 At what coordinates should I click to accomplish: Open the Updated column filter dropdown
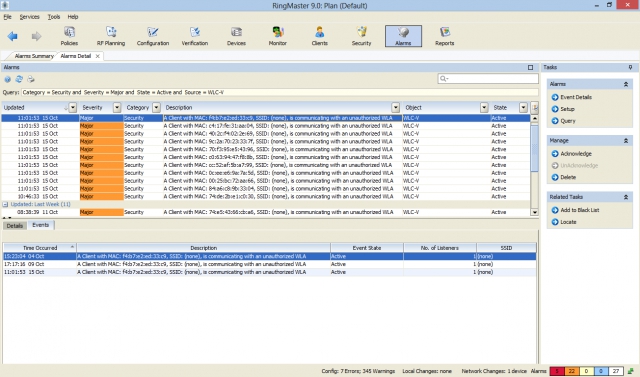73,108
